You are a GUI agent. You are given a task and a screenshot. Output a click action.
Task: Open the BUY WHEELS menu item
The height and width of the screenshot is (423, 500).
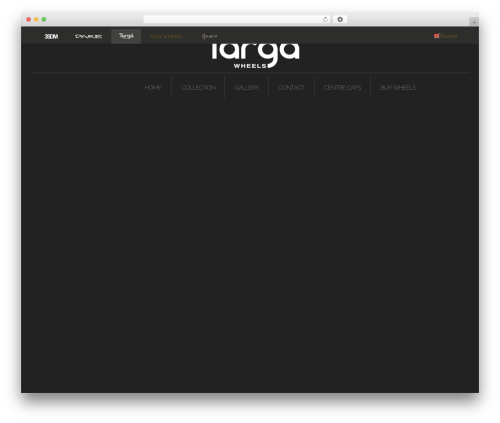click(x=398, y=87)
